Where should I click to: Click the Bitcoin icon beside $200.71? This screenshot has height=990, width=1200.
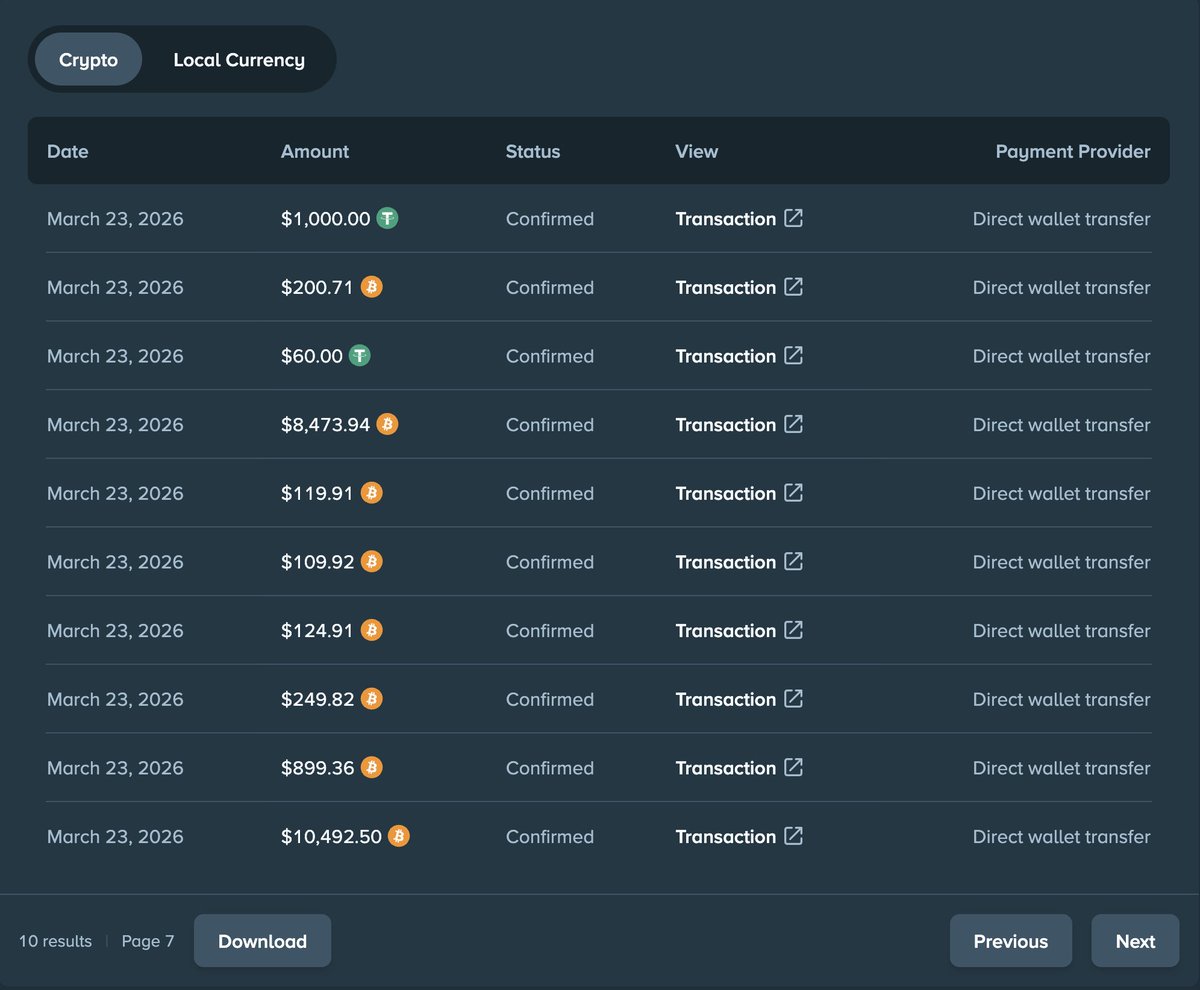371,287
